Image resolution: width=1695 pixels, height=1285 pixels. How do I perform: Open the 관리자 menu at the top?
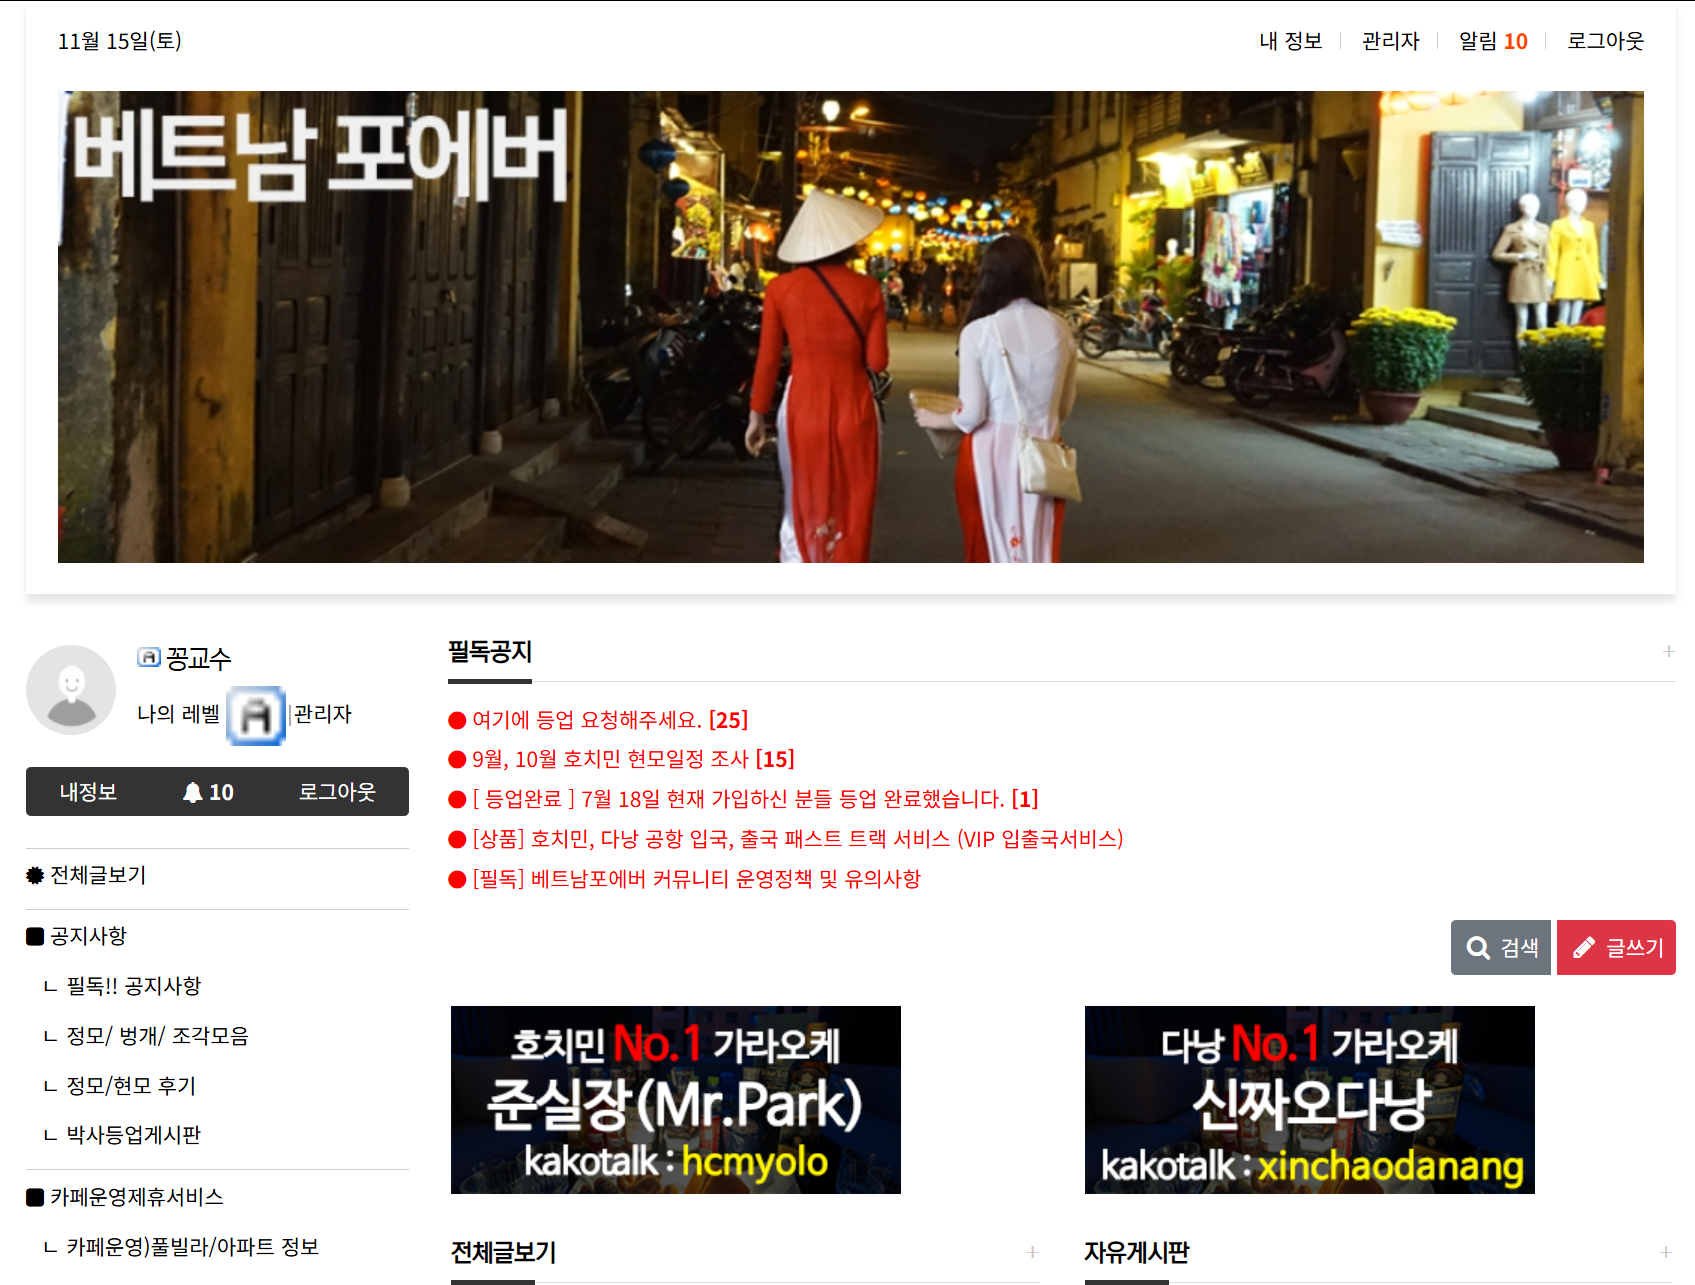1389,41
